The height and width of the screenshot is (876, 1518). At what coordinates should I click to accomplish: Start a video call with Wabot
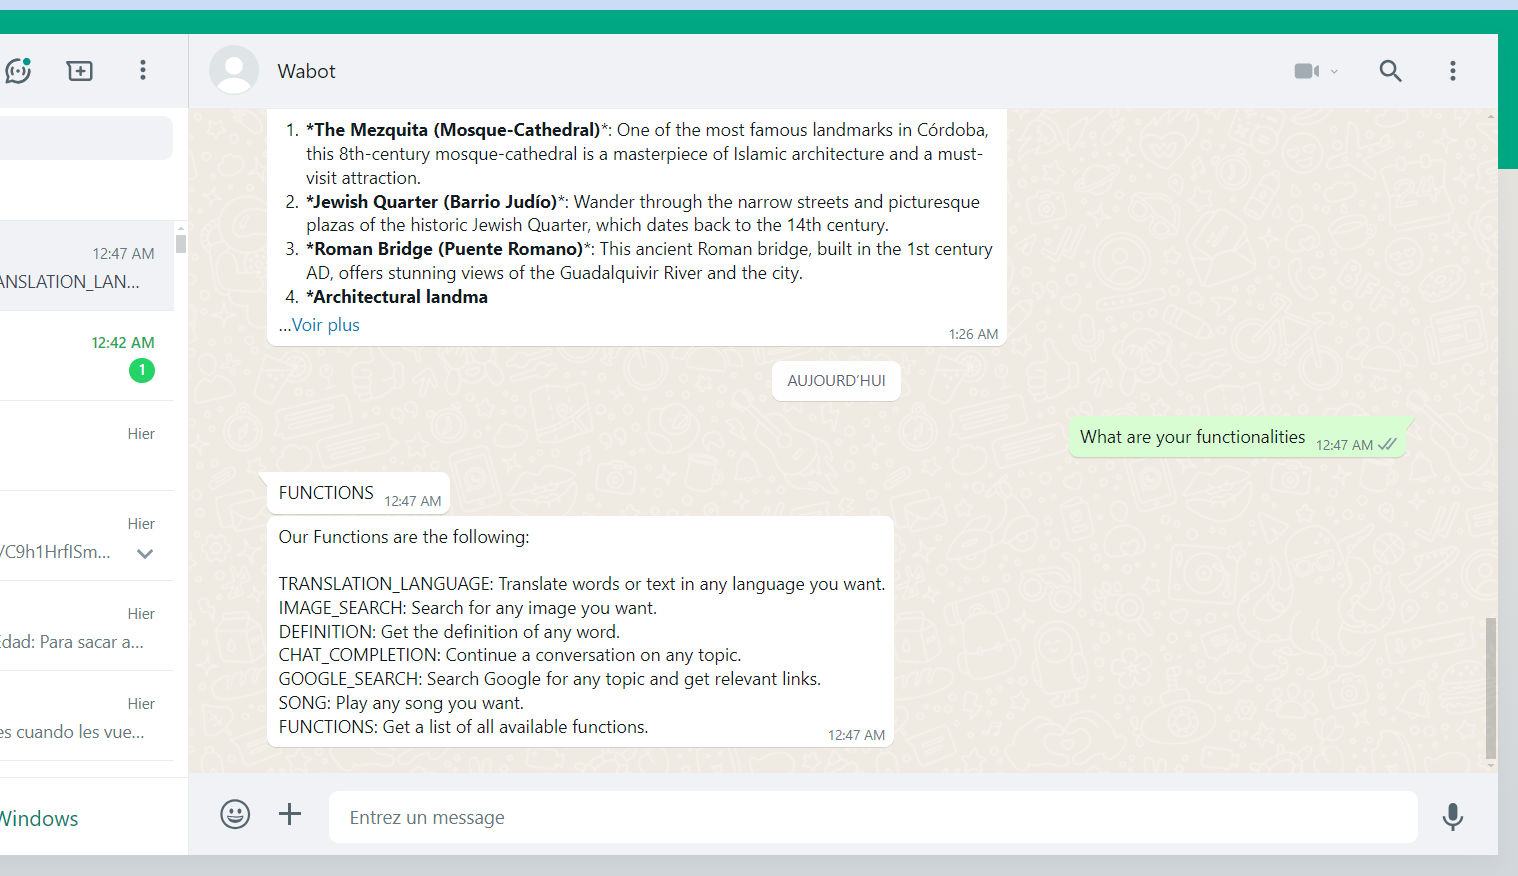(1307, 70)
